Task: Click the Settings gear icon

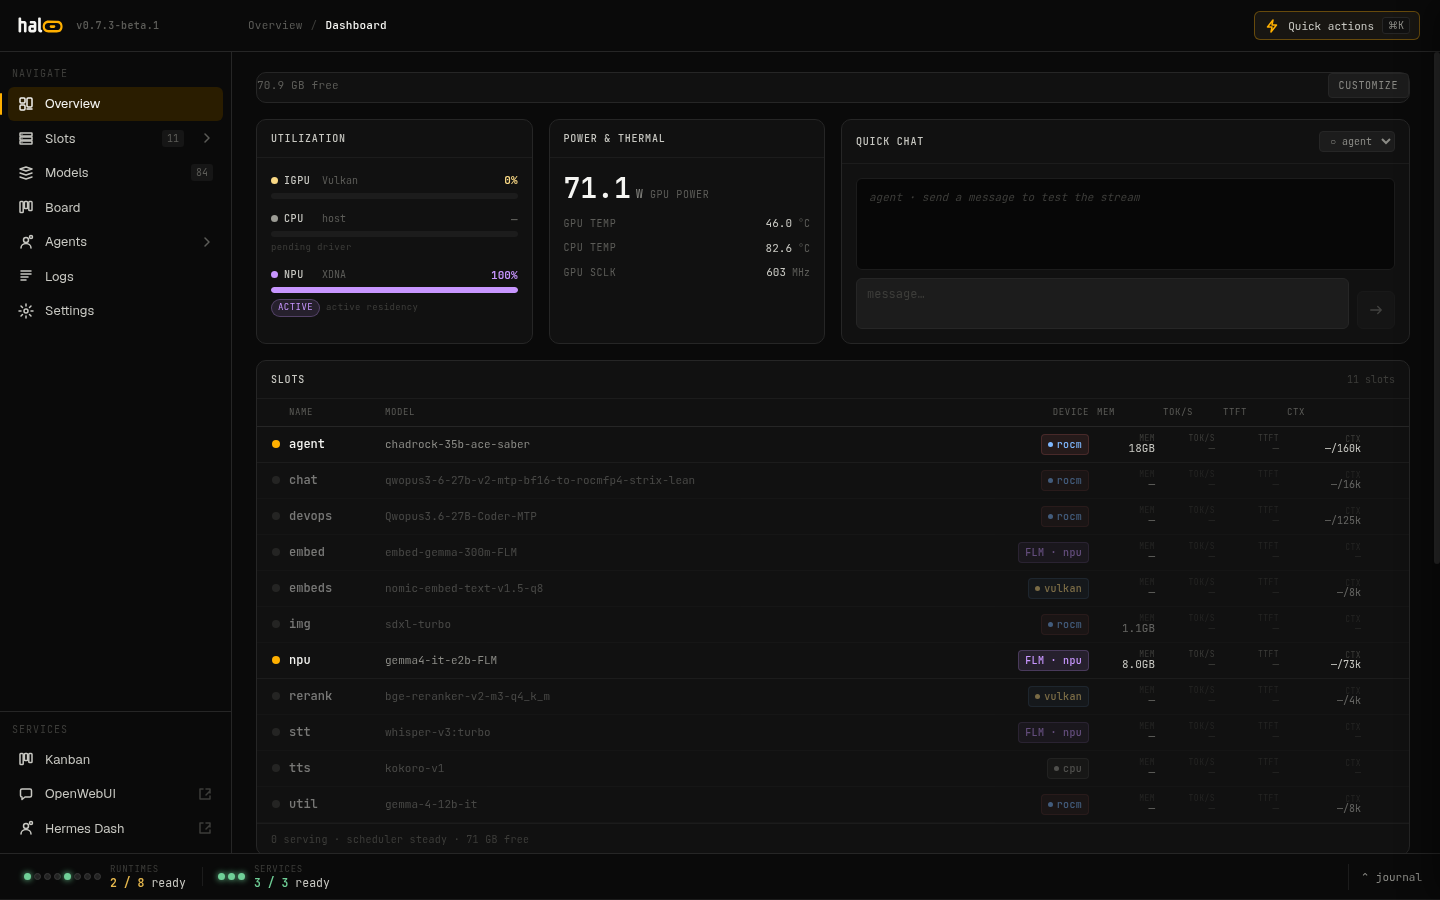Action: tap(26, 311)
